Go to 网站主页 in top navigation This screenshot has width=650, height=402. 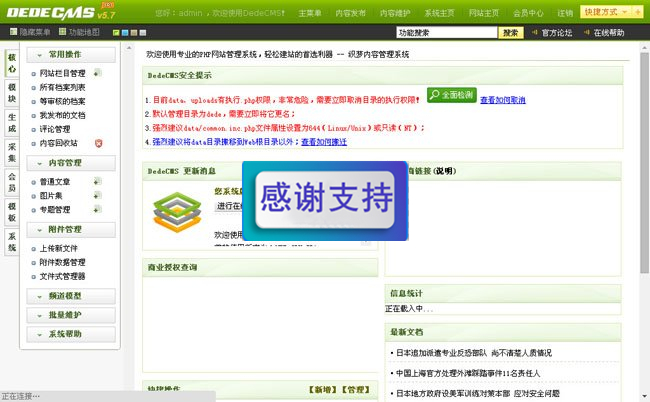click(484, 13)
